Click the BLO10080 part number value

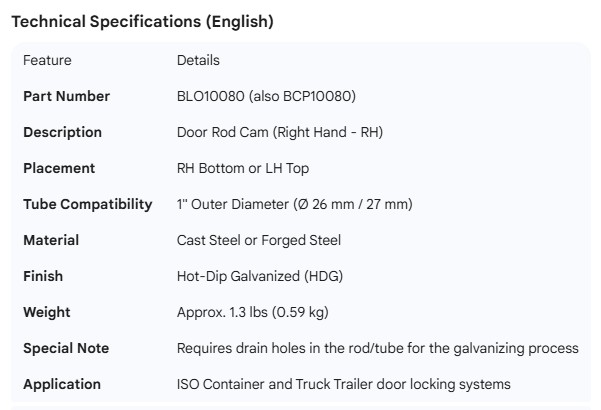[266, 96]
